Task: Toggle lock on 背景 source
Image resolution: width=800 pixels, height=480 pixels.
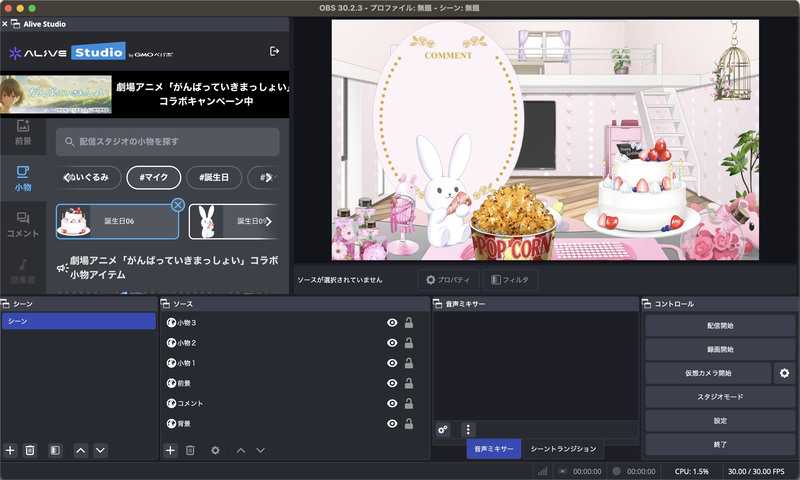Action: pos(409,423)
